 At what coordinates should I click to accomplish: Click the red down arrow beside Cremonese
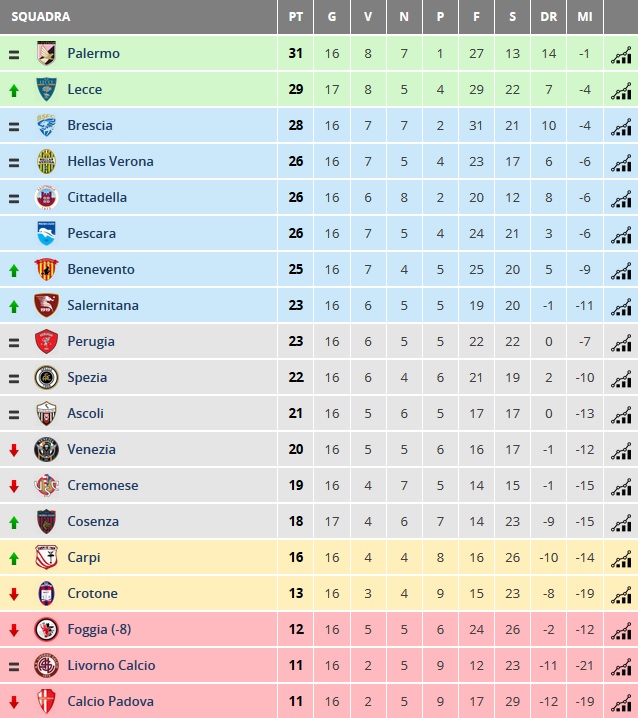pos(14,486)
